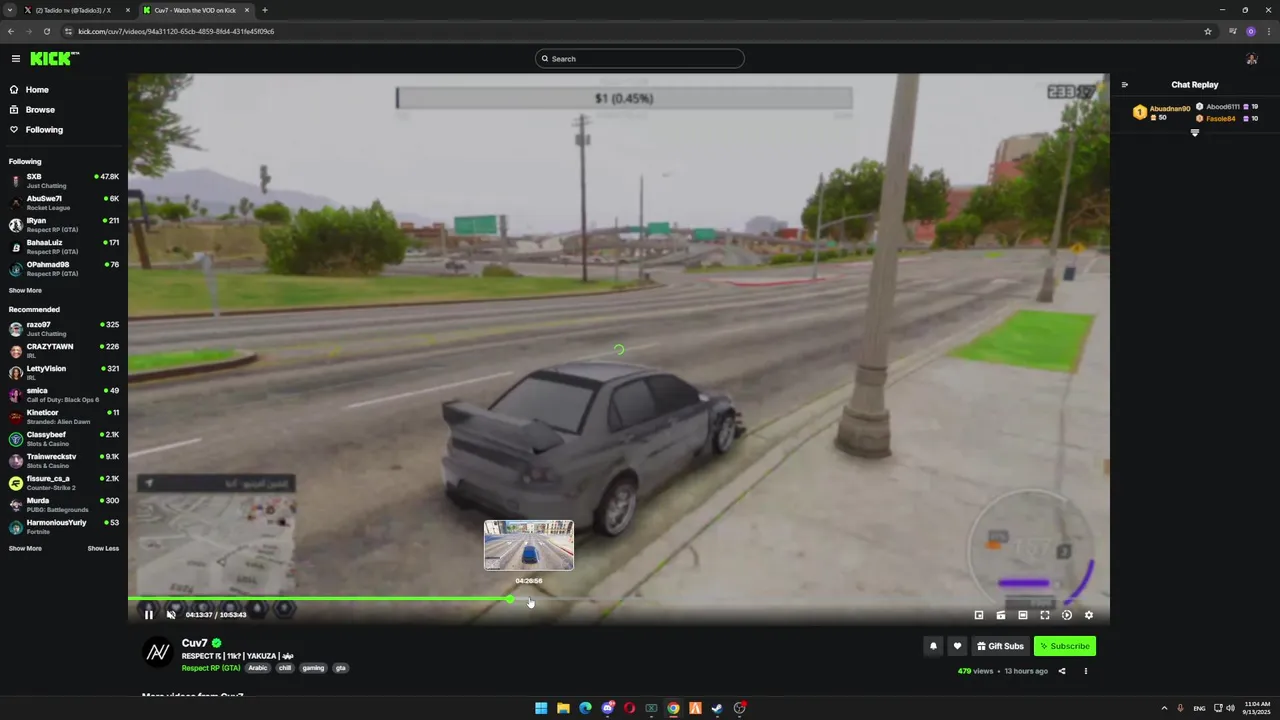Open Murda recommended channel

(x=64, y=505)
